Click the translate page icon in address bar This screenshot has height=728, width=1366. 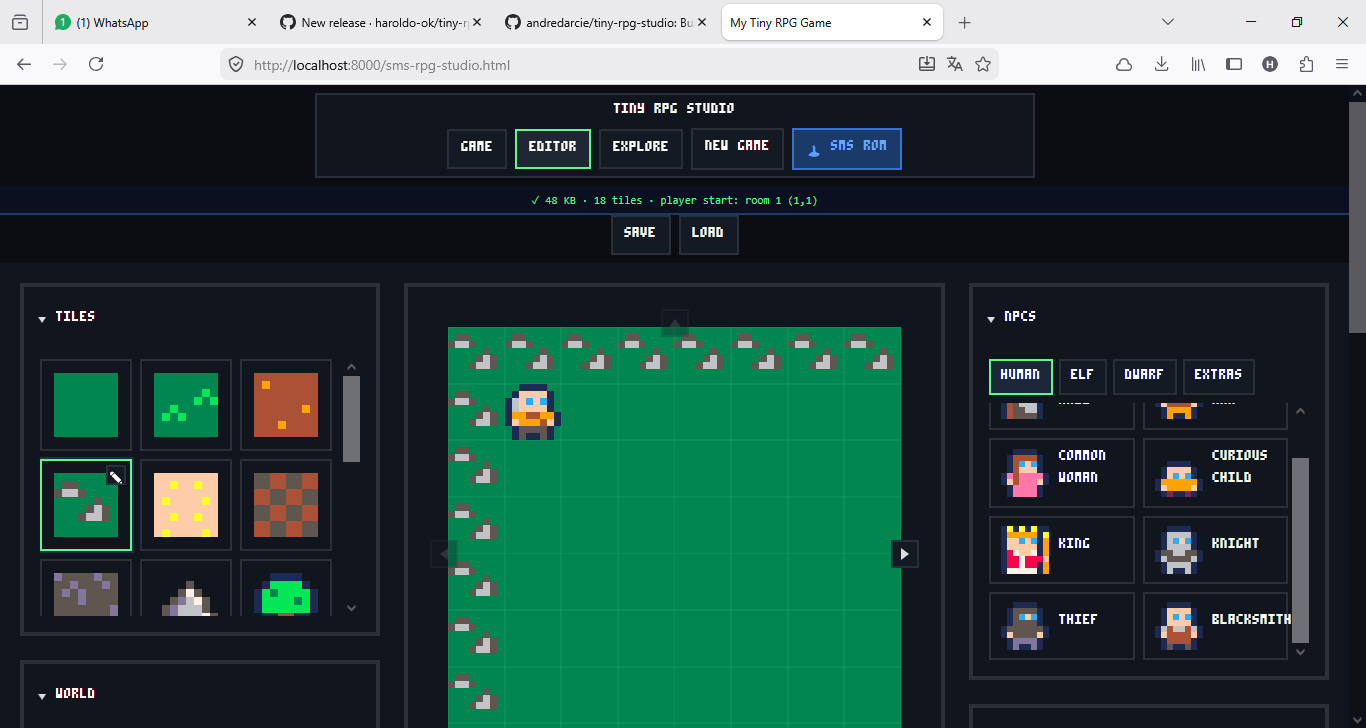click(x=955, y=64)
